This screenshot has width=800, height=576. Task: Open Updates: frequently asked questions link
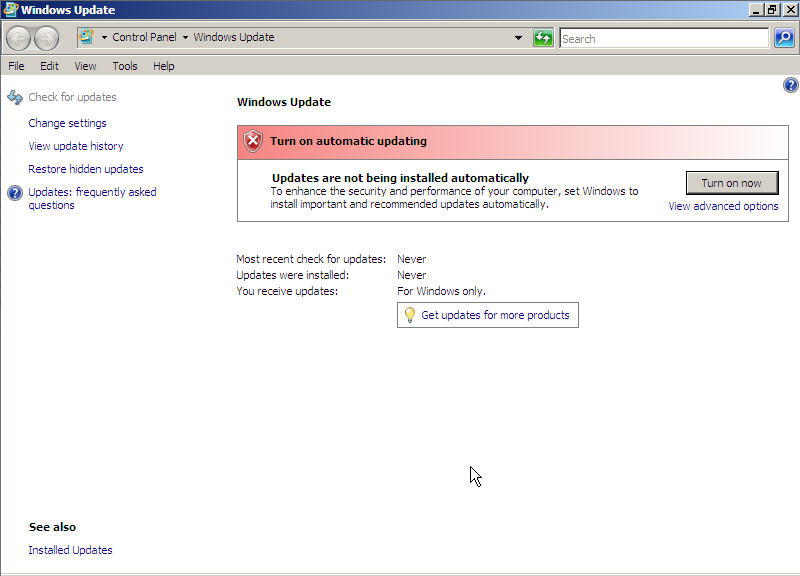92,198
